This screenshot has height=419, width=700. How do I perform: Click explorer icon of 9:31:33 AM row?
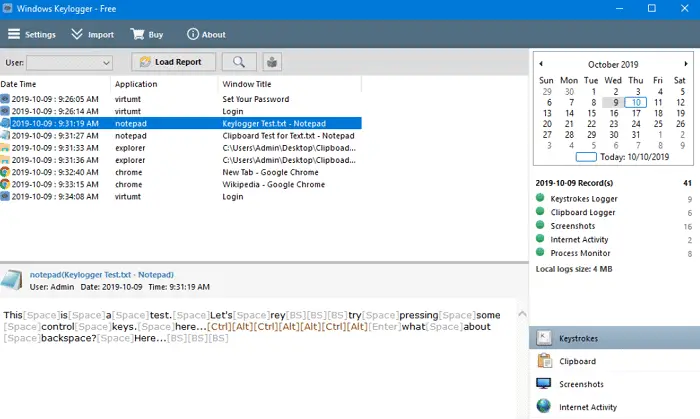(5, 148)
